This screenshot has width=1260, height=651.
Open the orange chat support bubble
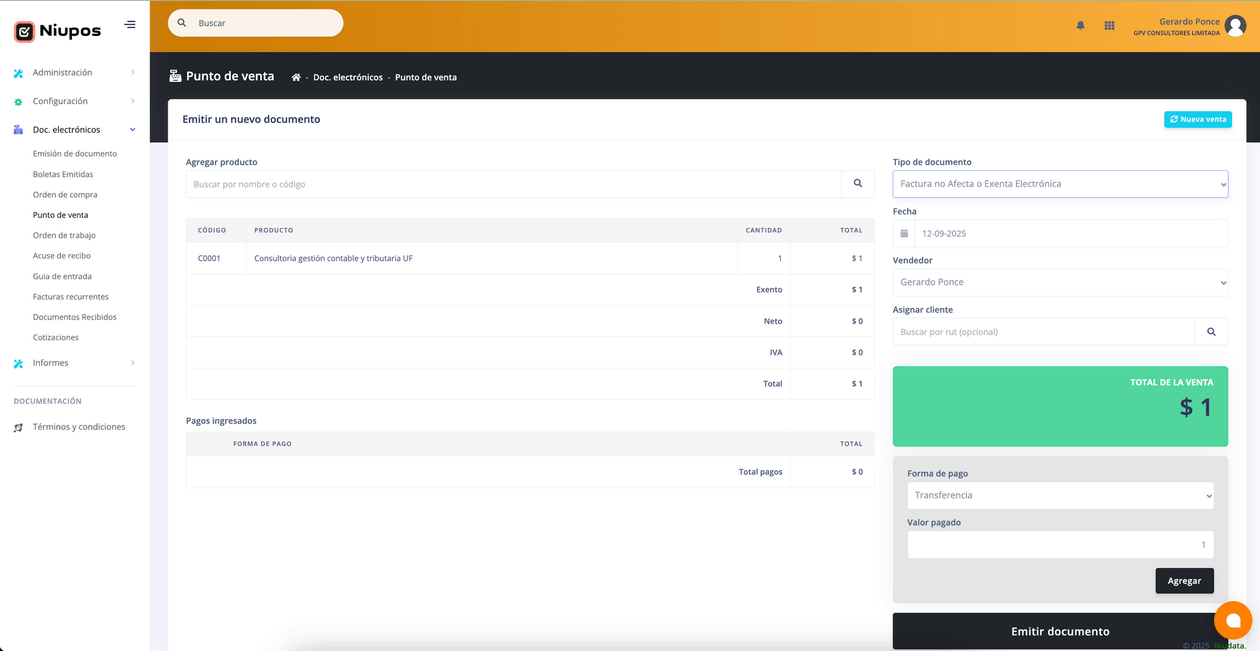coord(1233,621)
